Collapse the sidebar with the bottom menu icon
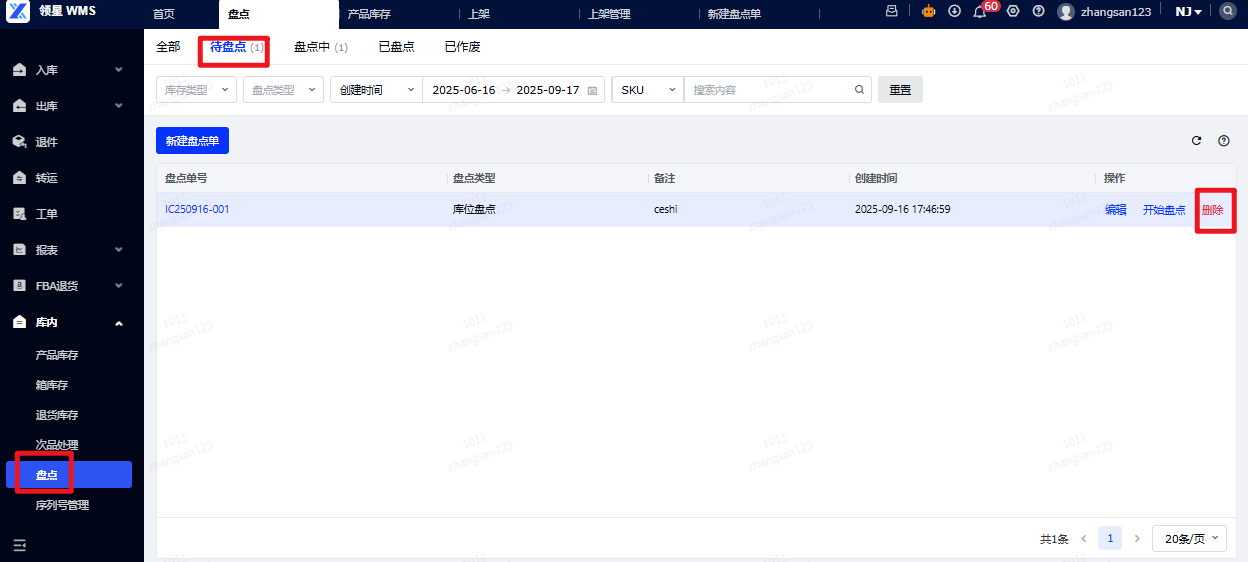This screenshot has height=562, width=1248. [x=19, y=545]
